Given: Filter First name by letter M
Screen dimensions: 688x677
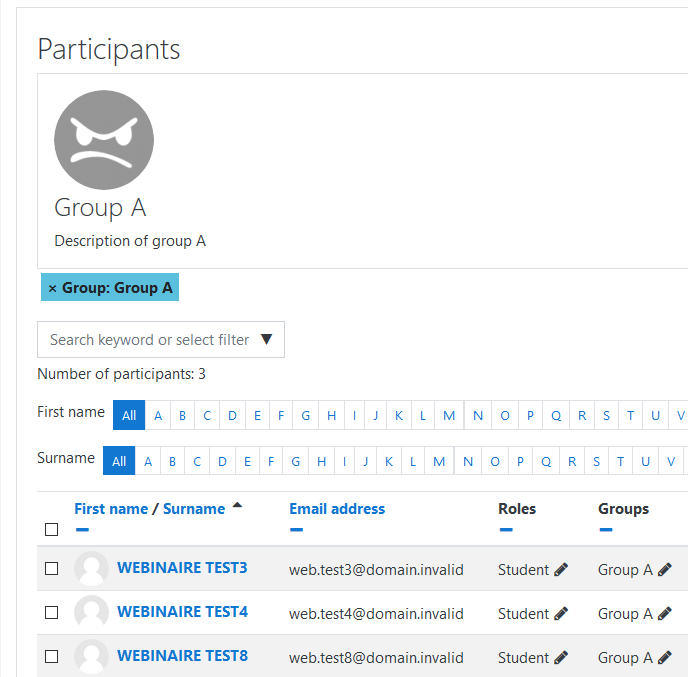Looking at the screenshot, I should 449,415.
